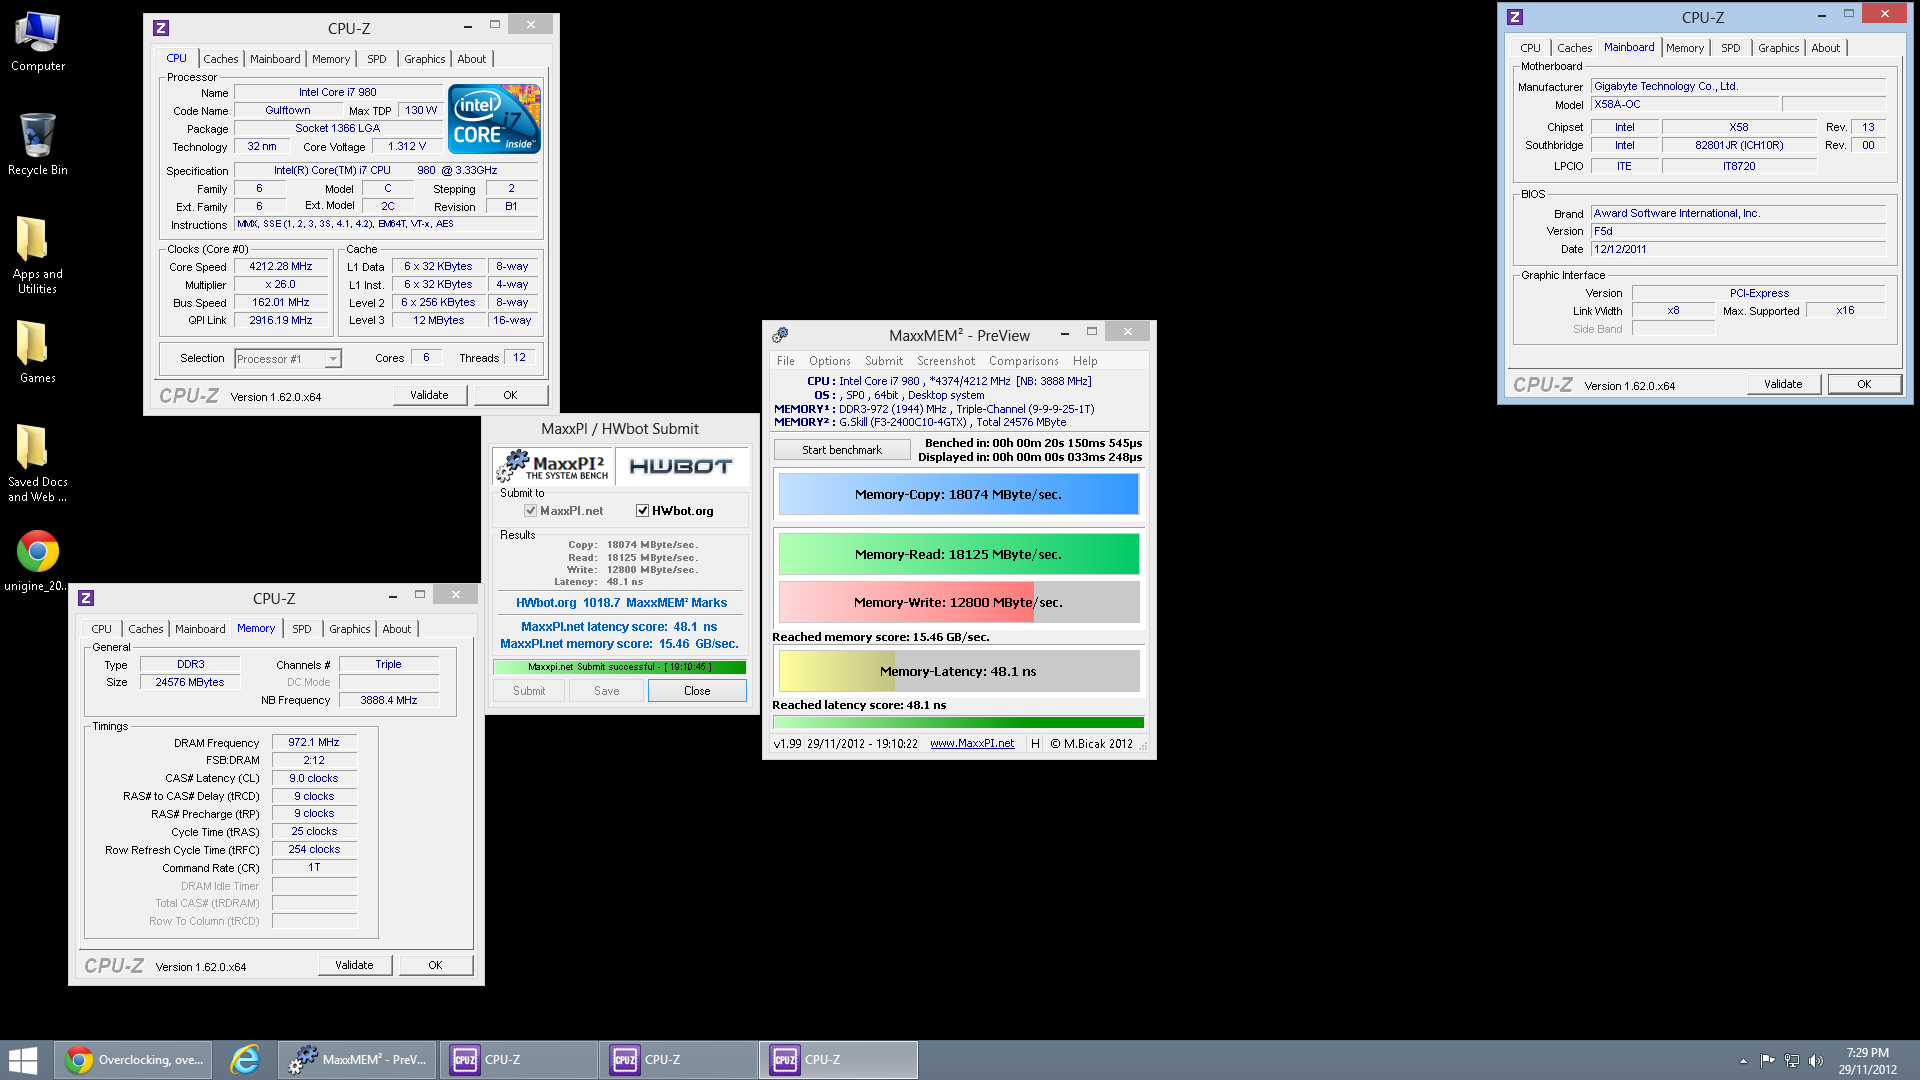Click the Memory-Read result bar
1920x1080 pixels.
tap(958, 554)
